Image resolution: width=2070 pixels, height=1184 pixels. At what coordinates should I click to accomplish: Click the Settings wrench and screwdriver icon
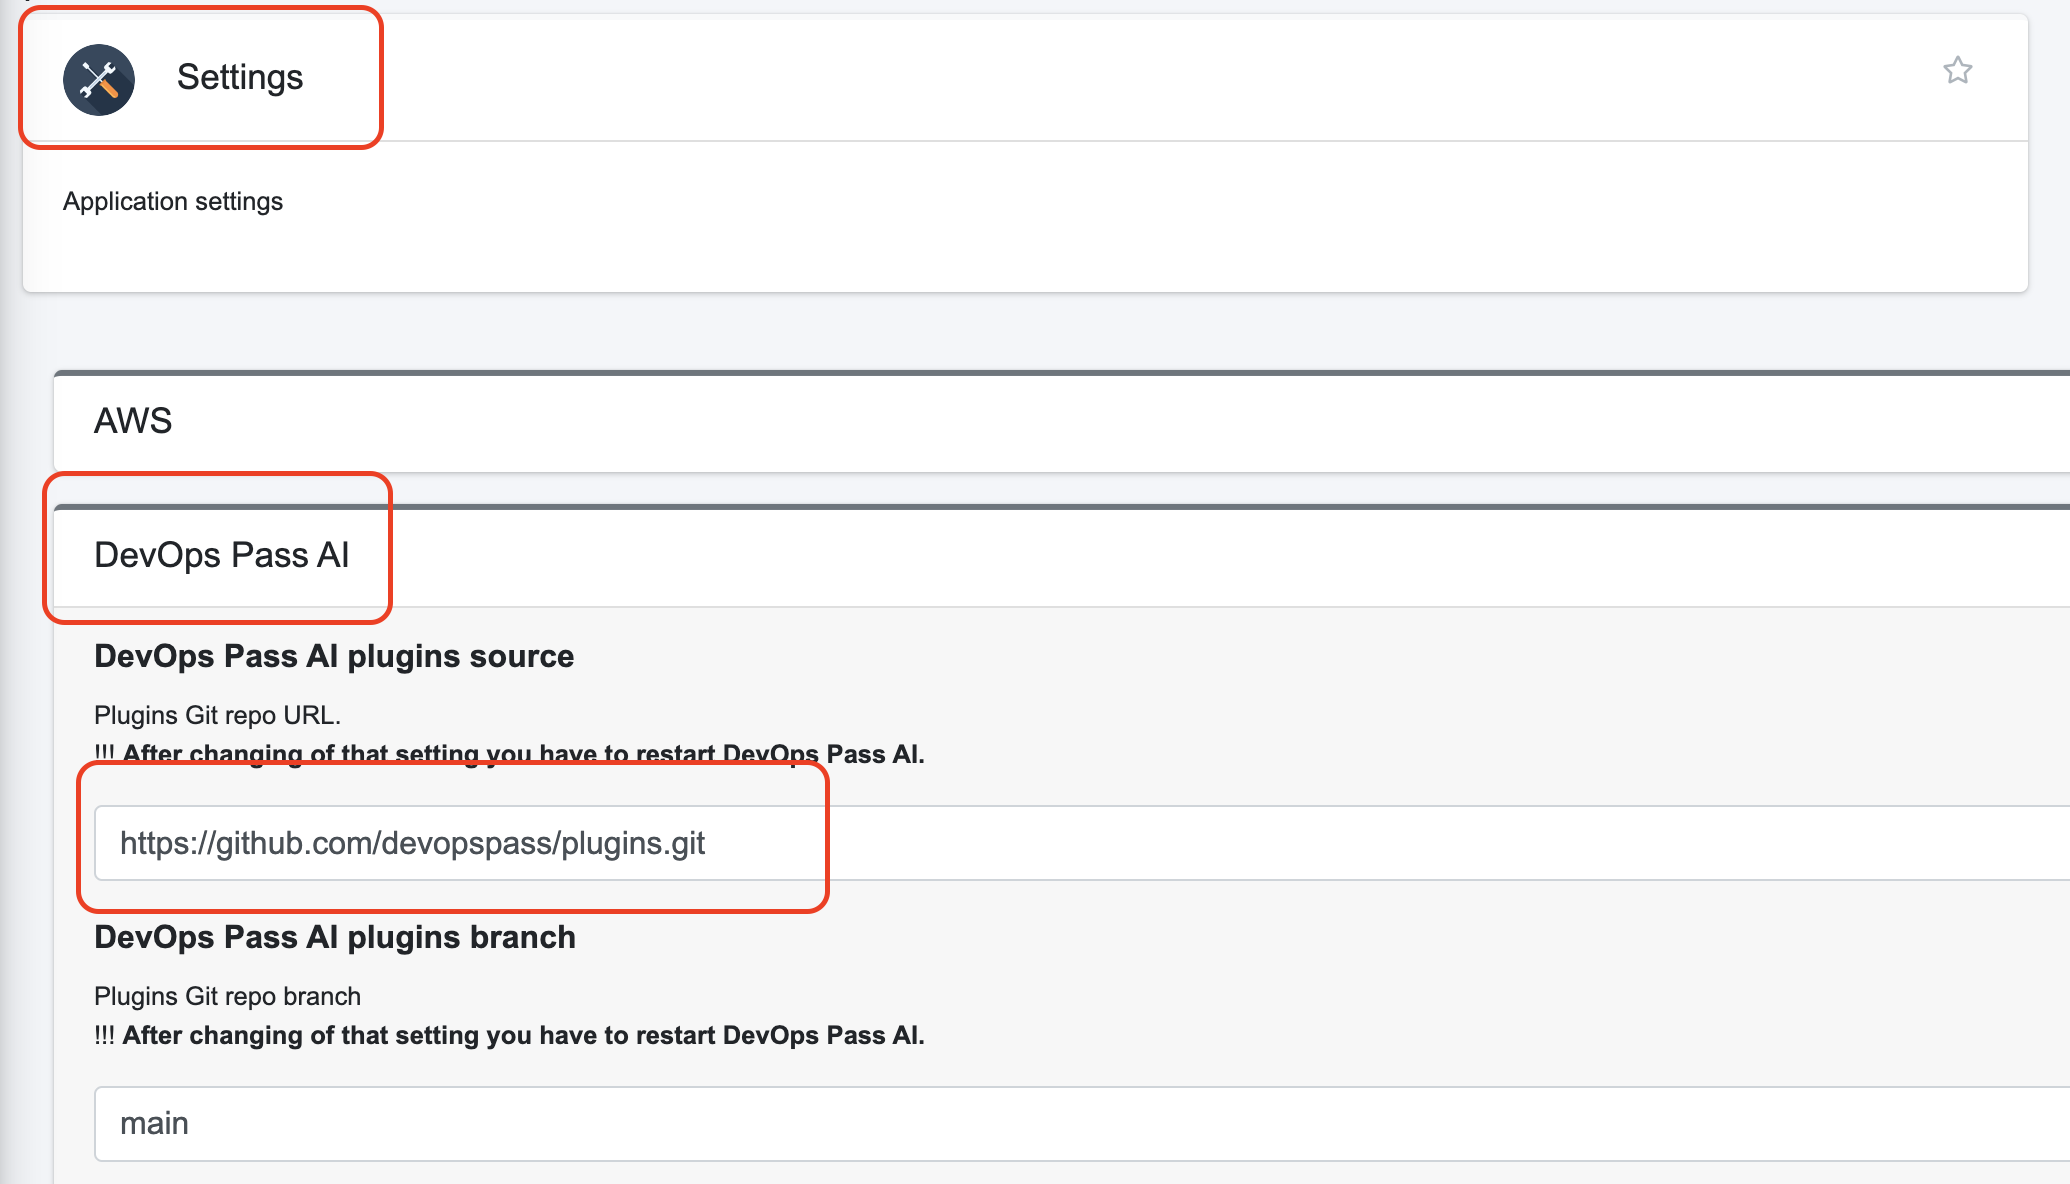point(99,80)
